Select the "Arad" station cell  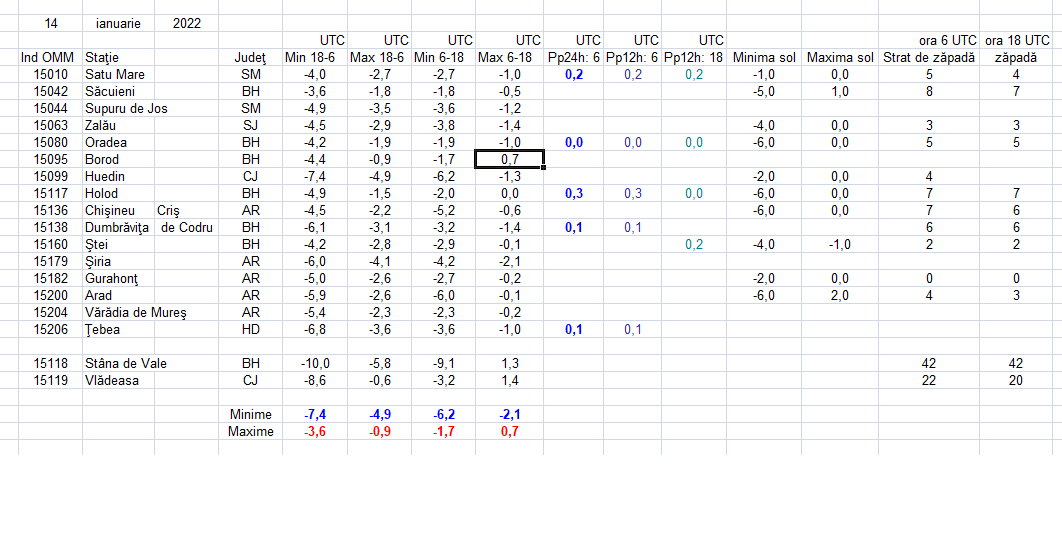click(x=99, y=295)
